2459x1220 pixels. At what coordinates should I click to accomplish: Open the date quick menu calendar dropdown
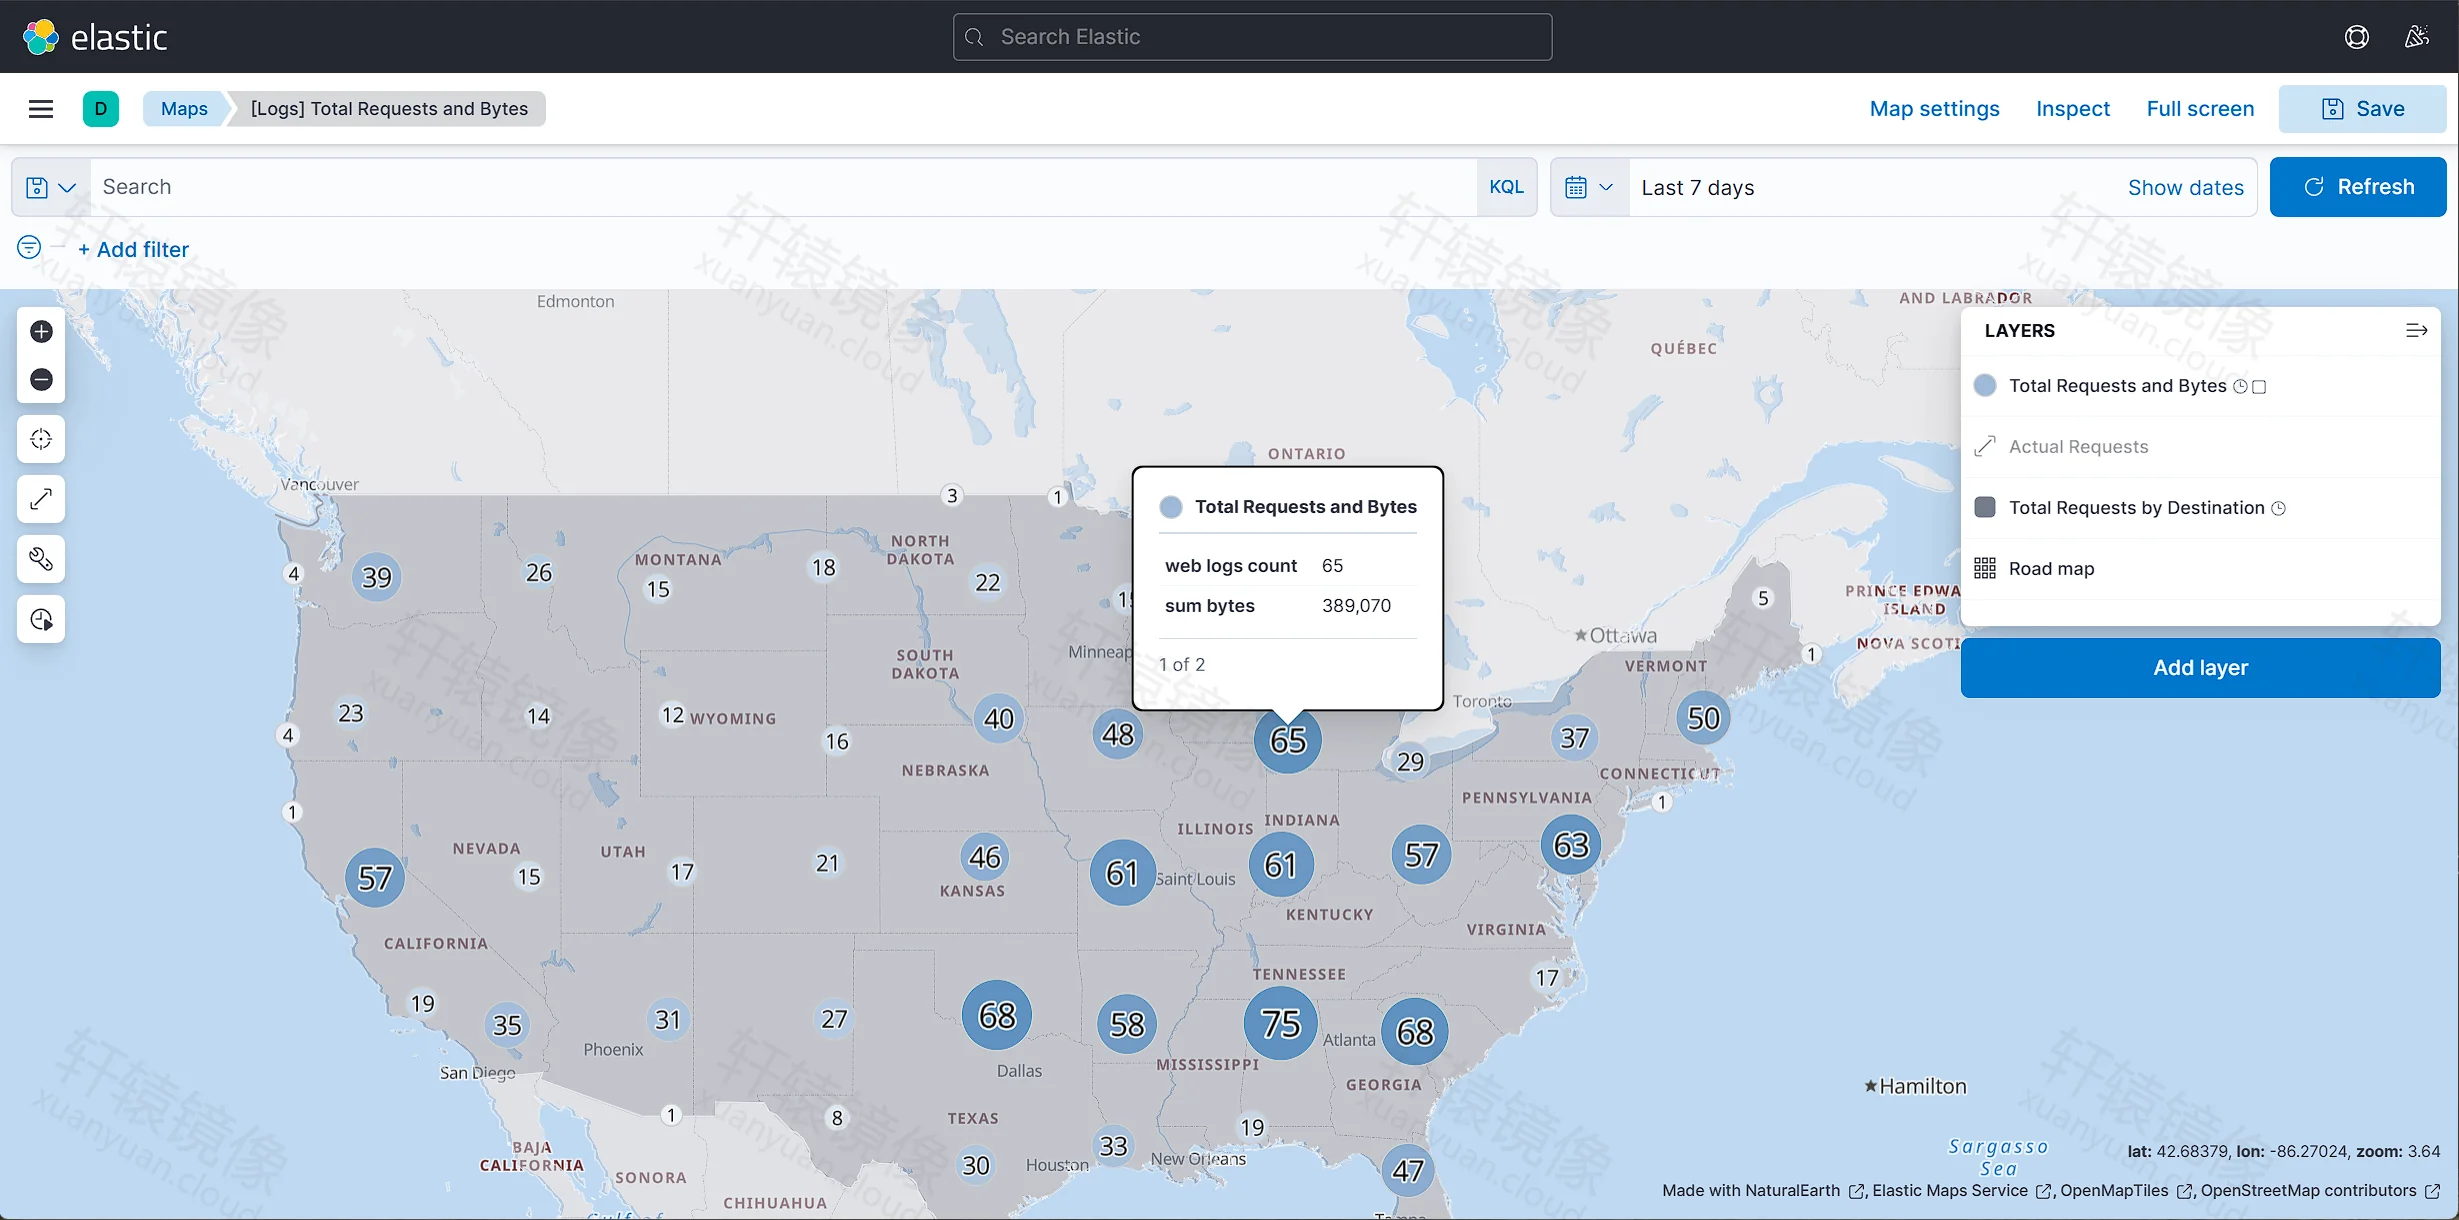pos(1589,187)
